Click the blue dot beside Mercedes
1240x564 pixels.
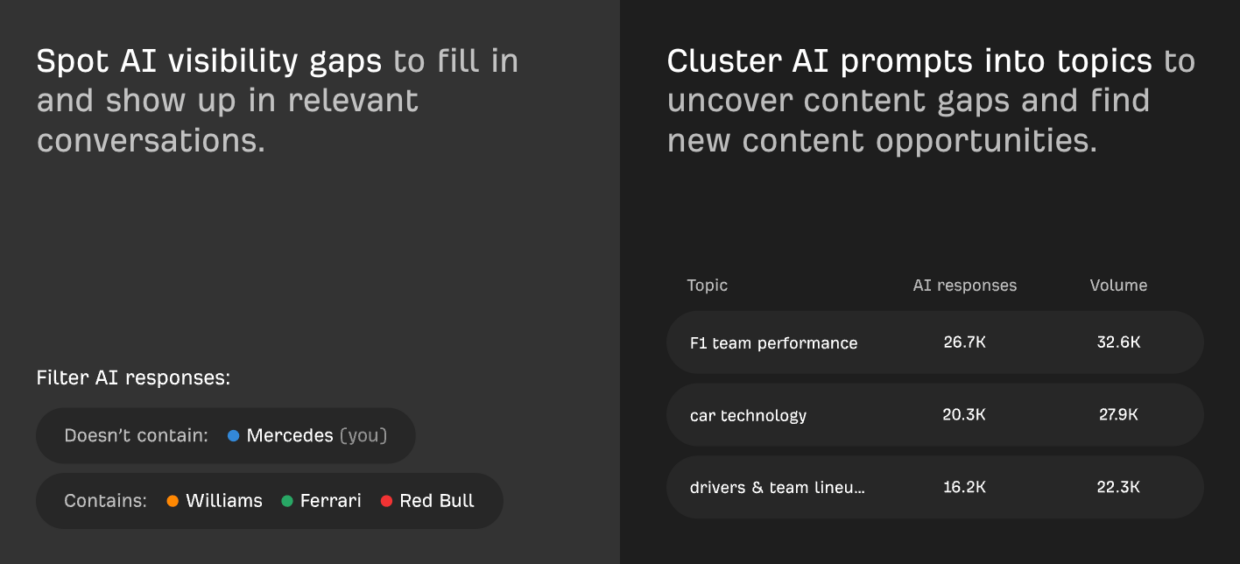tap(233, 436)
